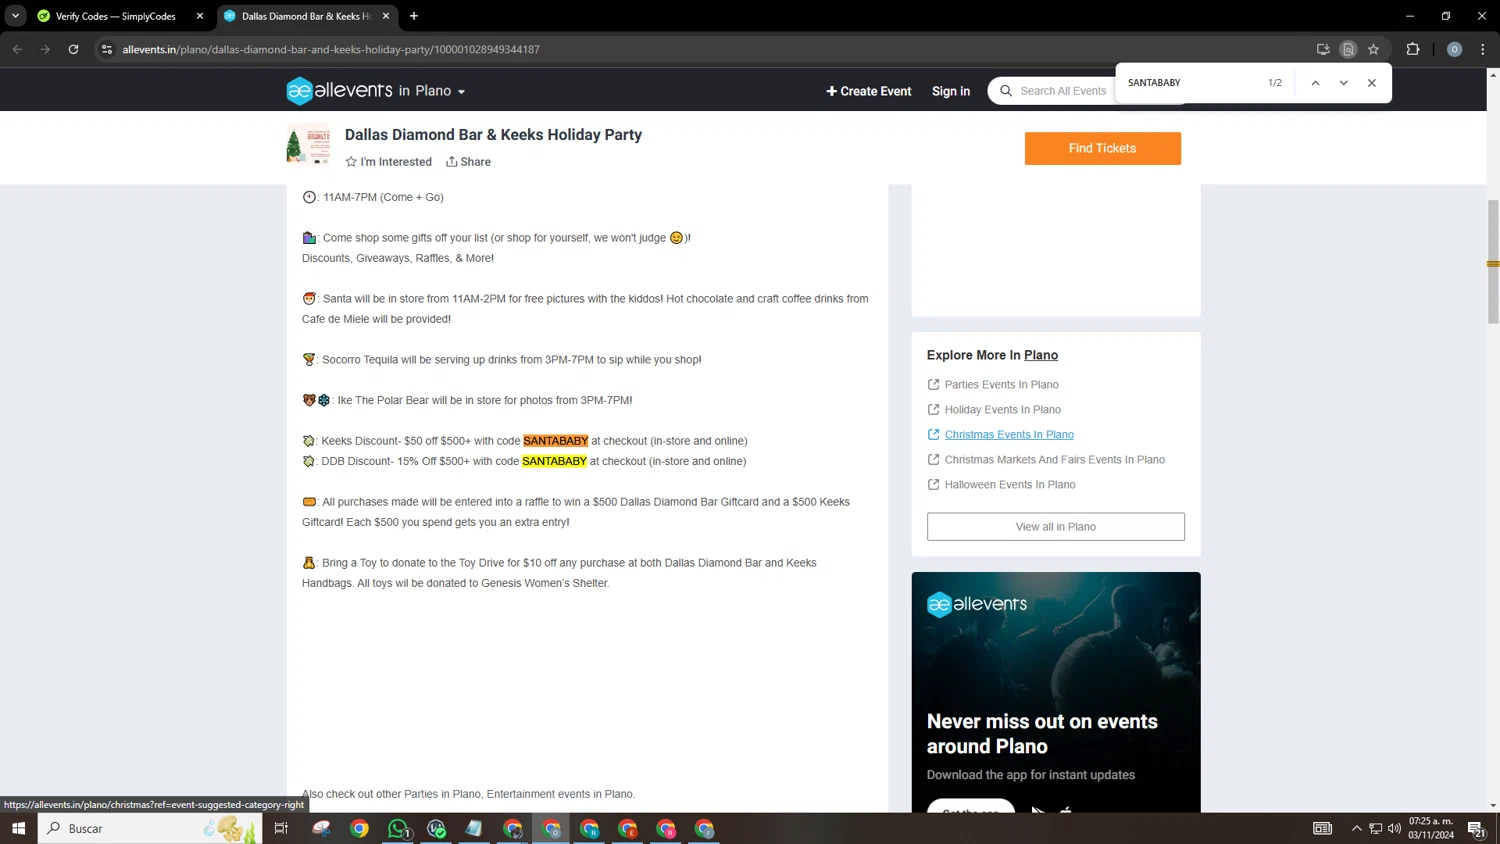This screenshot has height=844, width=1500.
Task: Click Create Event in header
Action: (868, 91)
